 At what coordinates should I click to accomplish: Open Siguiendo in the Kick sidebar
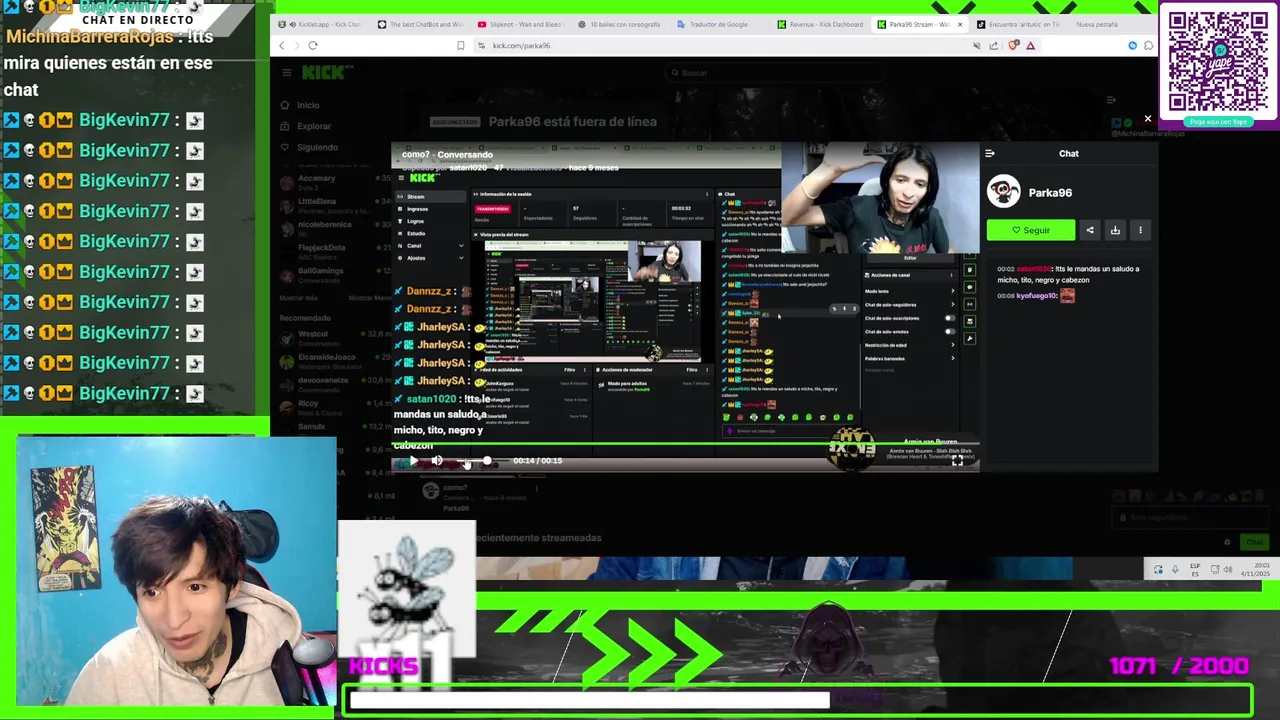317,147
